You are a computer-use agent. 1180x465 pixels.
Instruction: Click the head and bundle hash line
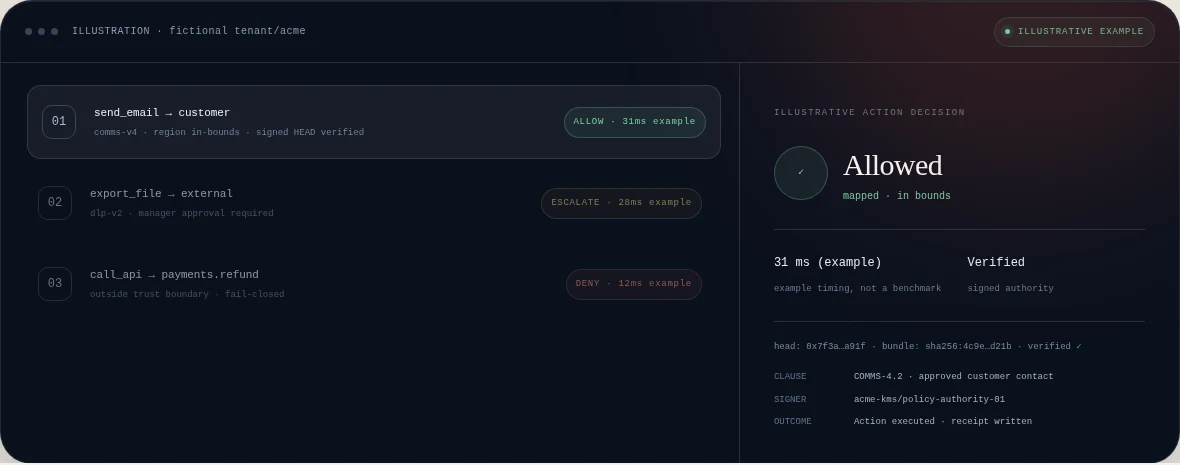pos(928,346)
